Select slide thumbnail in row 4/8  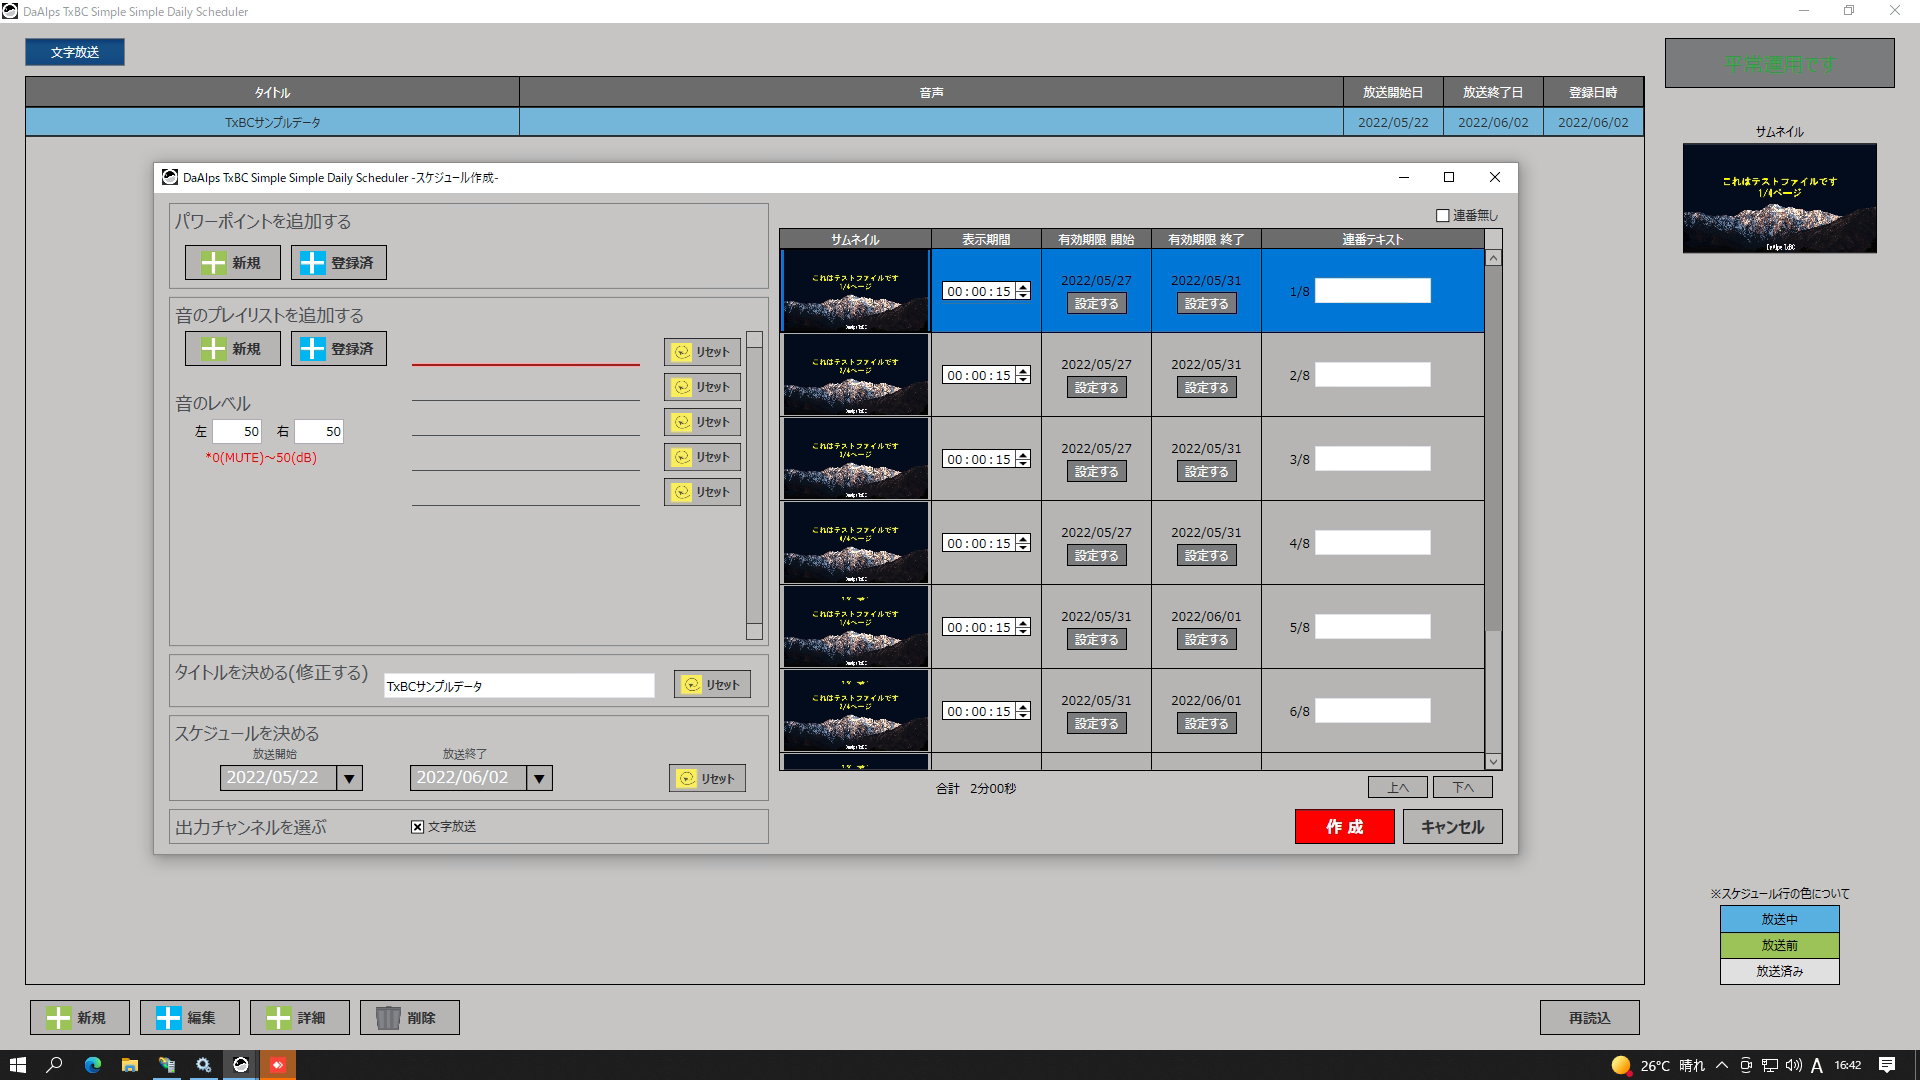pos(855,543)
